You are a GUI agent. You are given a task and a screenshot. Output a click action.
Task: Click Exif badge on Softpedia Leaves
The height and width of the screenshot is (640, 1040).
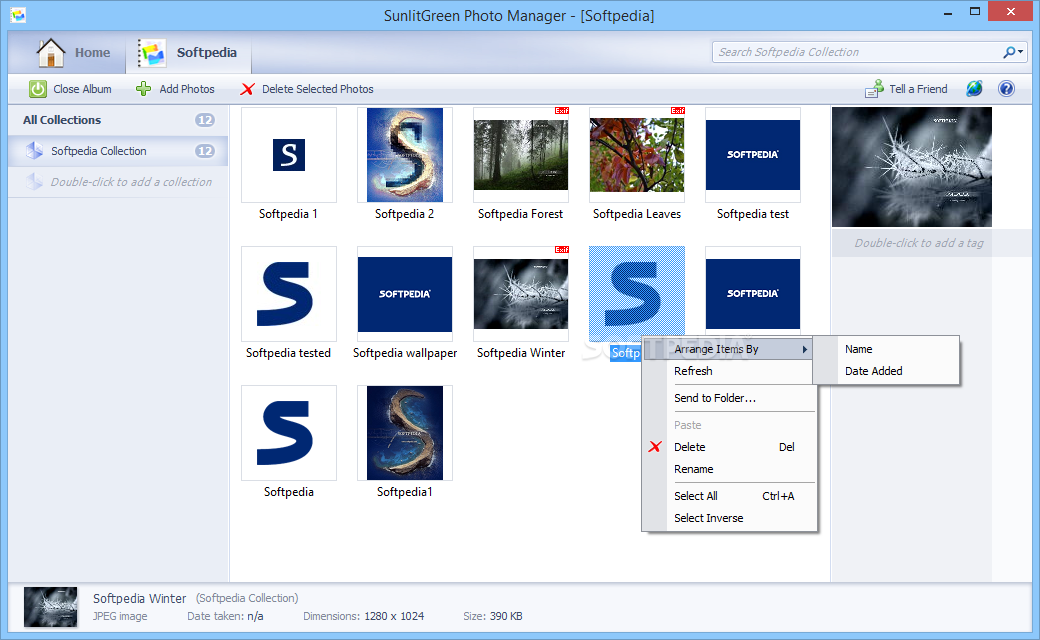[677, 111]
